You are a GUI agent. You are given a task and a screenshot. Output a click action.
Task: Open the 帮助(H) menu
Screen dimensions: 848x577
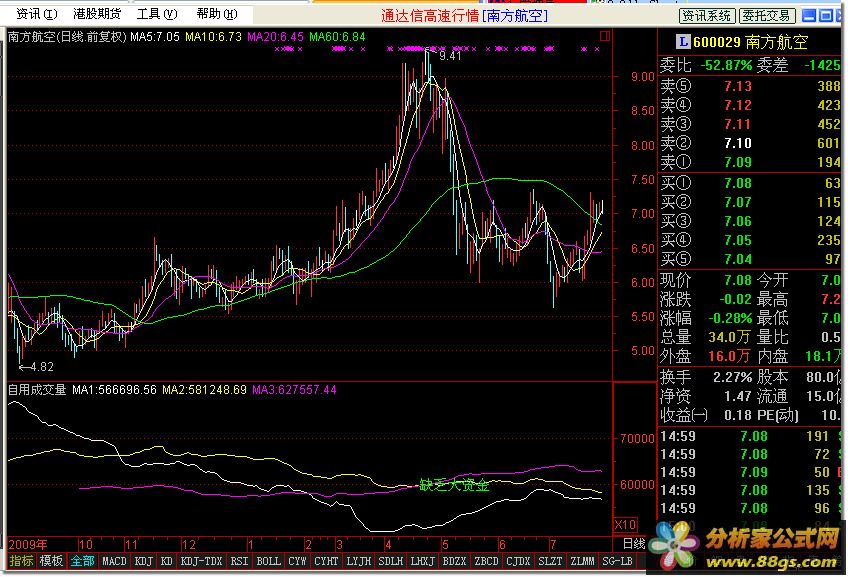[x=217, y=14]
